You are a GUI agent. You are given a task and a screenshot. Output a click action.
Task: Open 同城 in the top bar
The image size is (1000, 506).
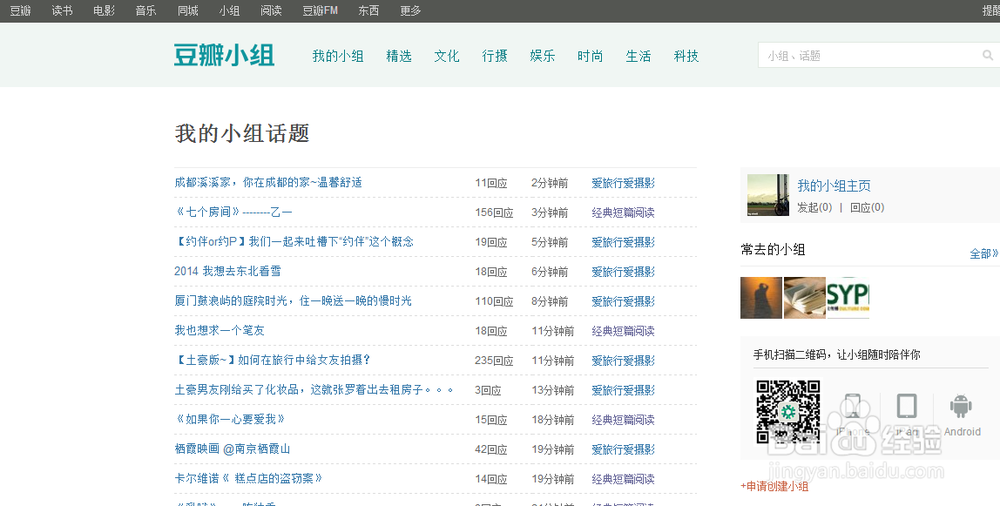click(188, 11)
